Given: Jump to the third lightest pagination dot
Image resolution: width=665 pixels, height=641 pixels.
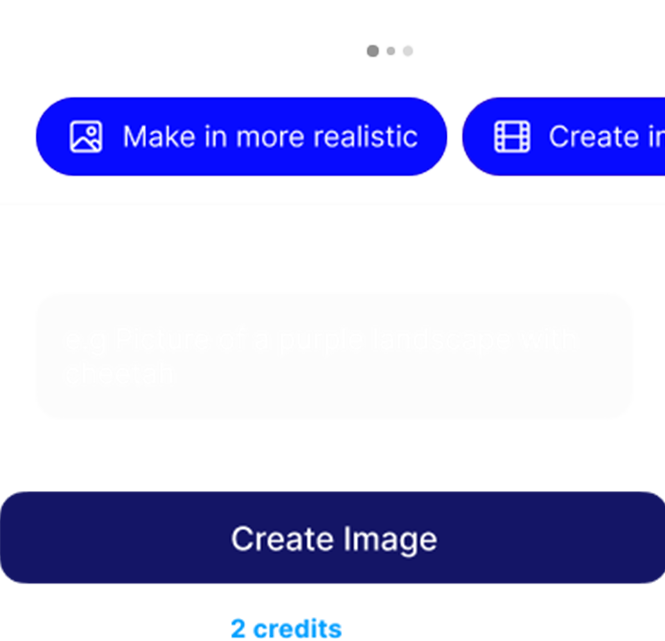Looking at the screenshot, I should [408, 51].
